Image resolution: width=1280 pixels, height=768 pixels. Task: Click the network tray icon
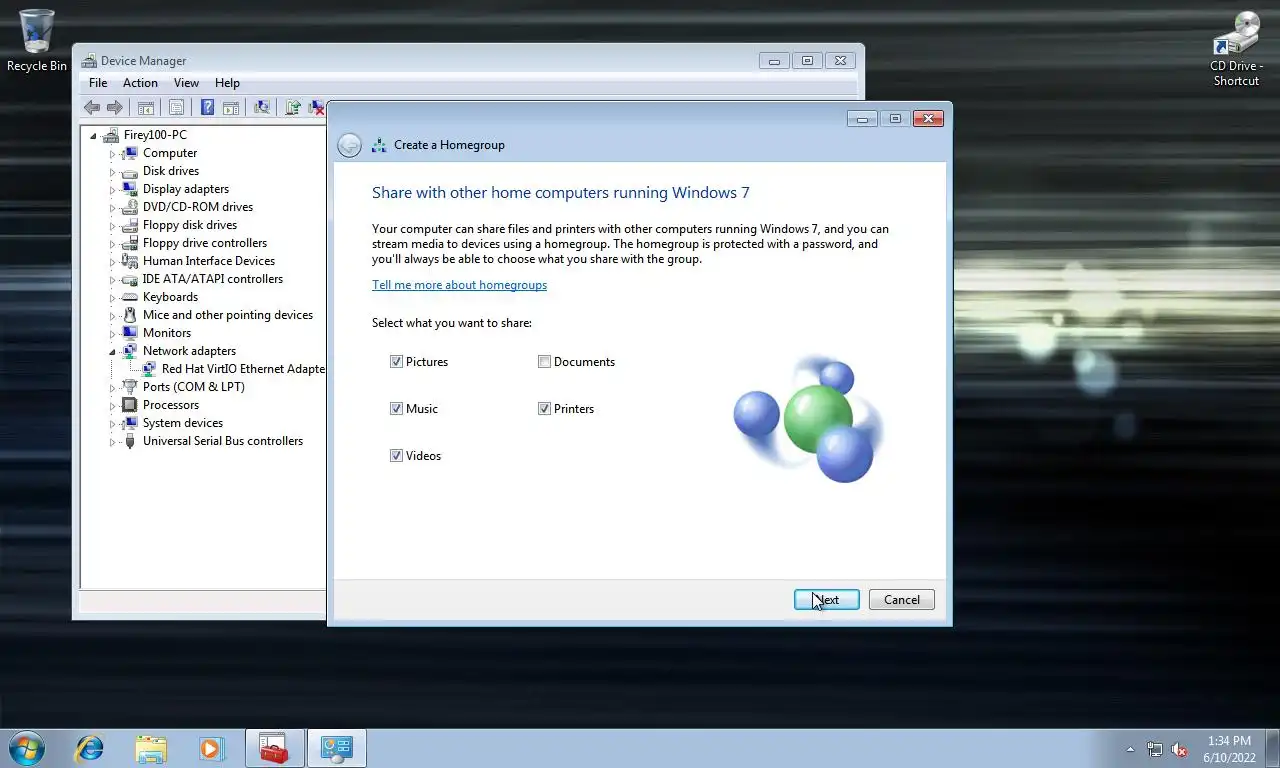click(1155, 749)
